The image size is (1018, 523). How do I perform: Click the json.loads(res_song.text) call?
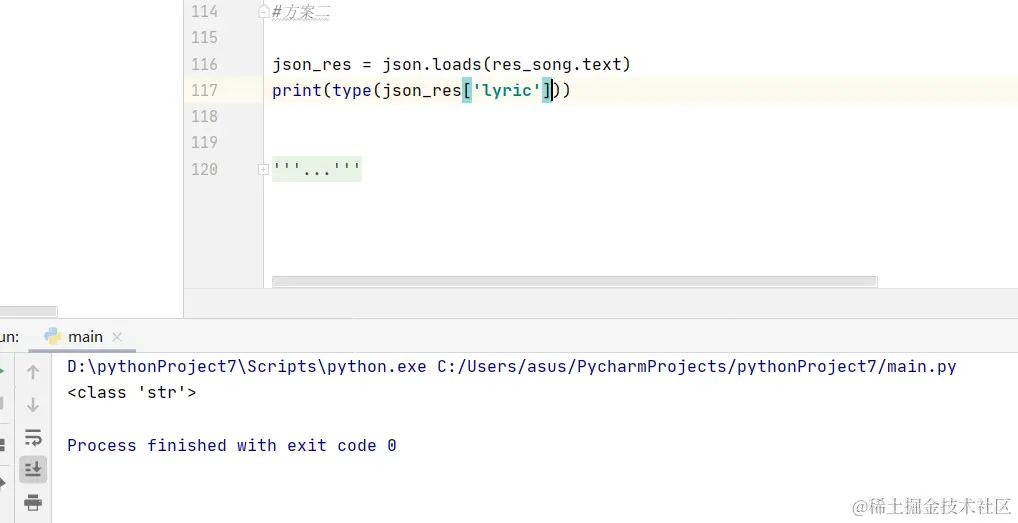[x=506, y=64]
